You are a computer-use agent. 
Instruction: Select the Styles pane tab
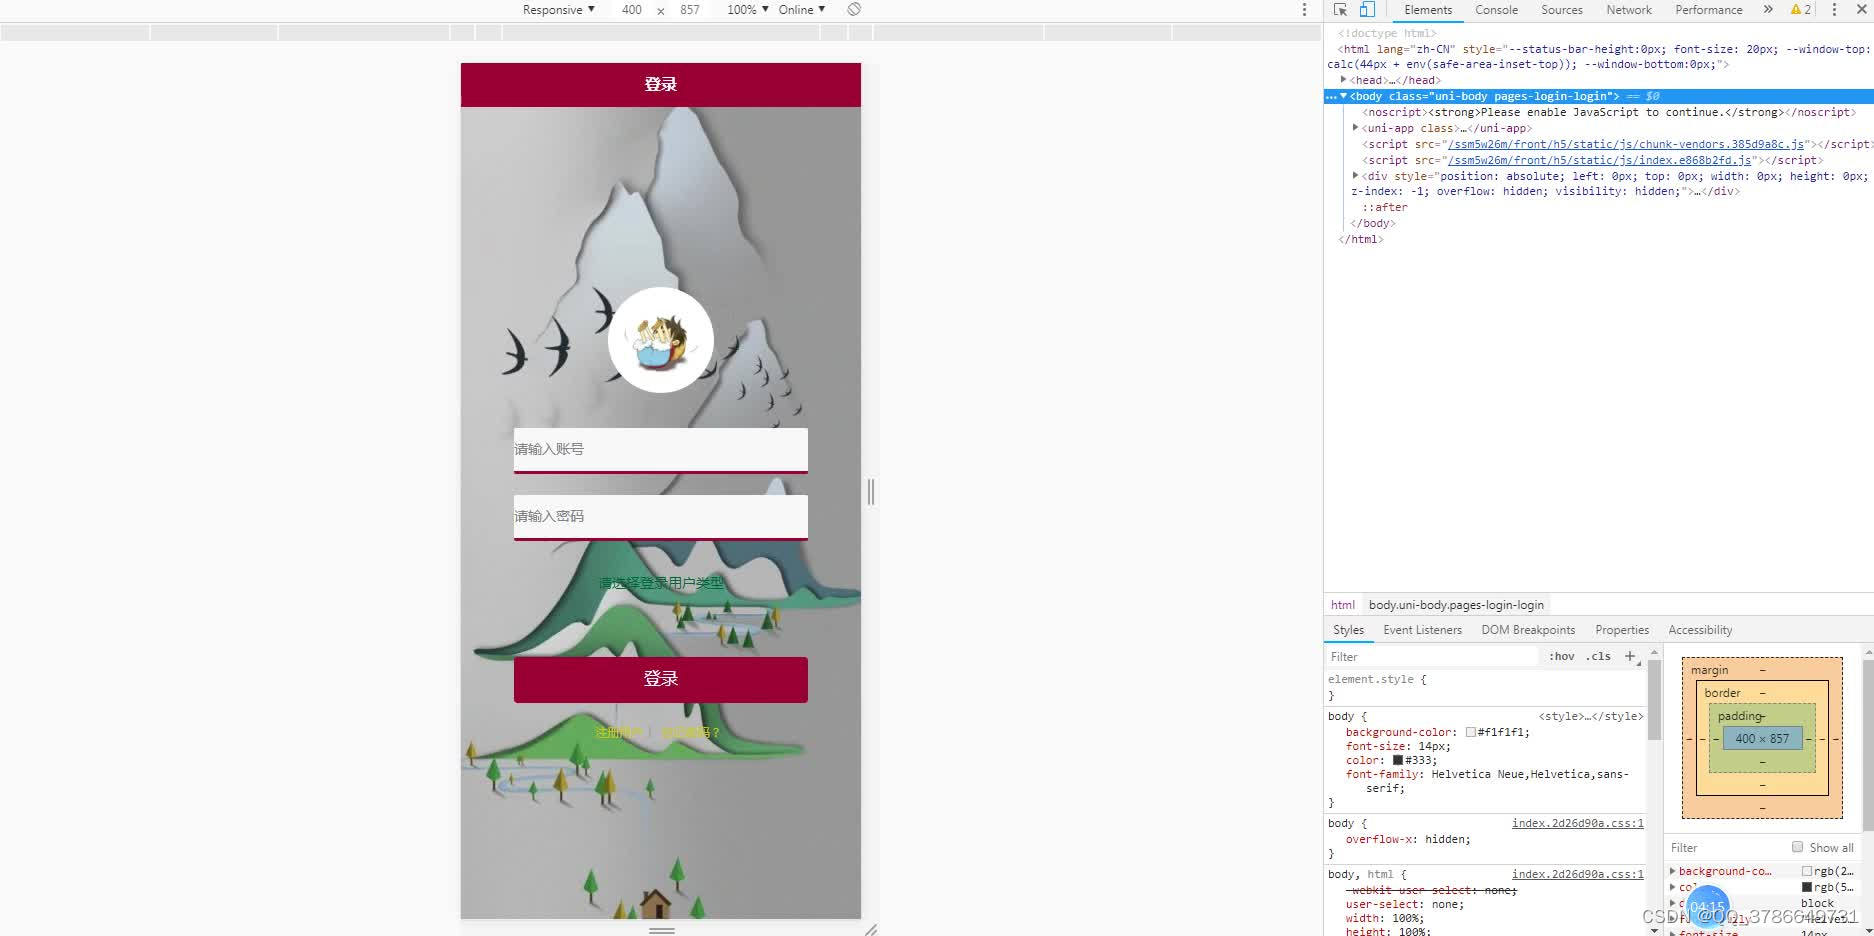[1348, 630]
